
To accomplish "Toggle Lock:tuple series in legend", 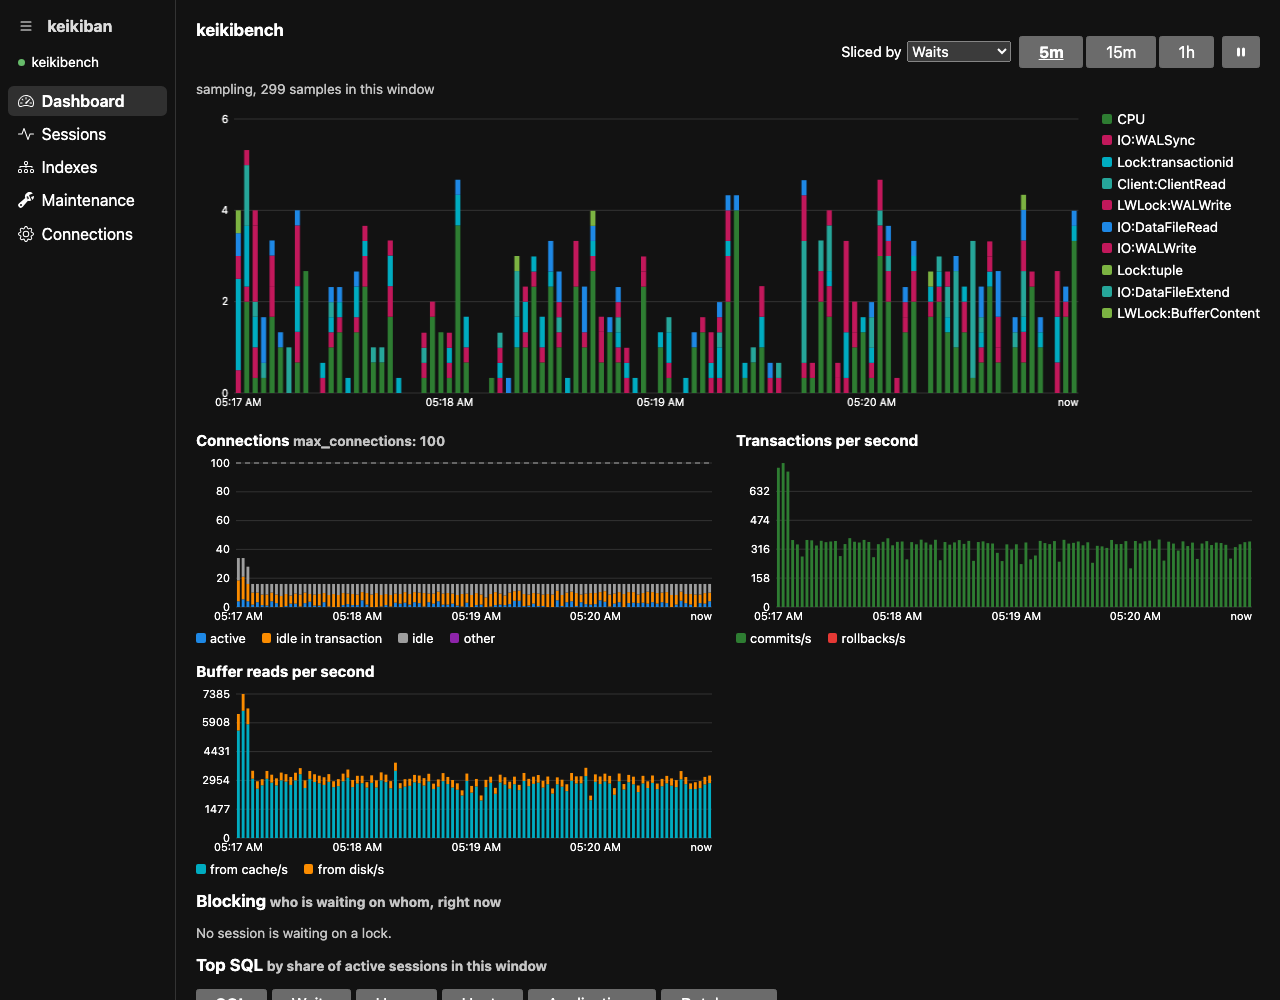I will pos(1142,270).
